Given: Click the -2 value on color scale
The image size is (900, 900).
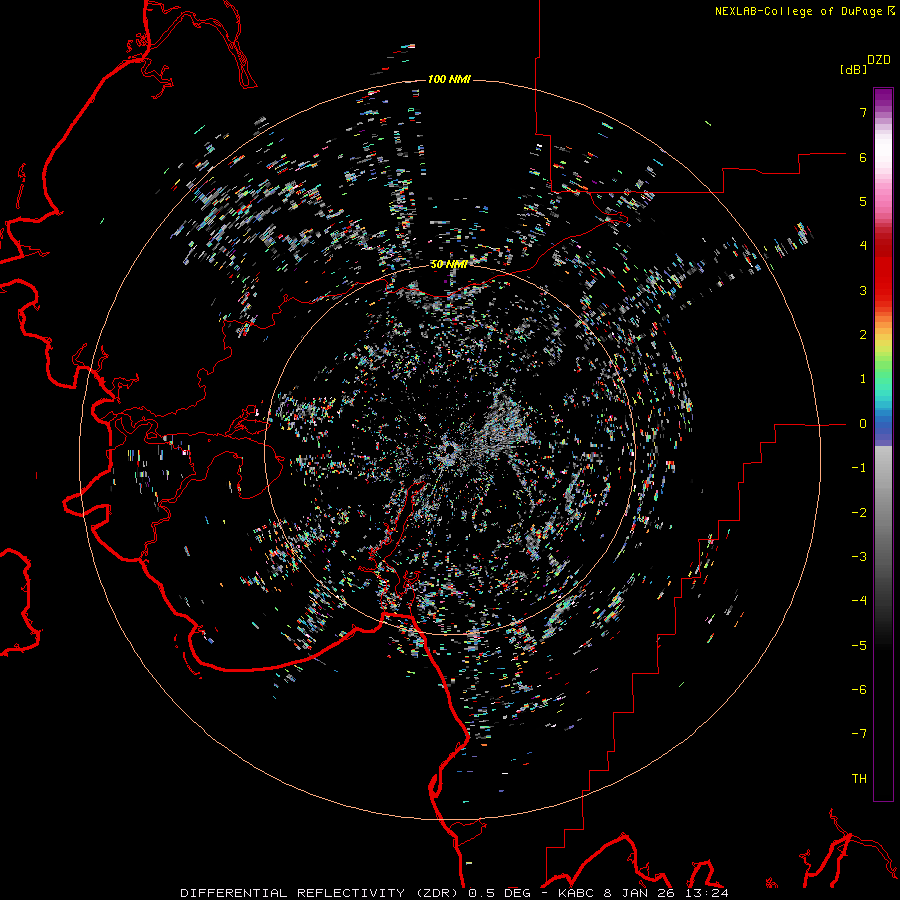Looking at the screenshot, I should tap(859, 513).
